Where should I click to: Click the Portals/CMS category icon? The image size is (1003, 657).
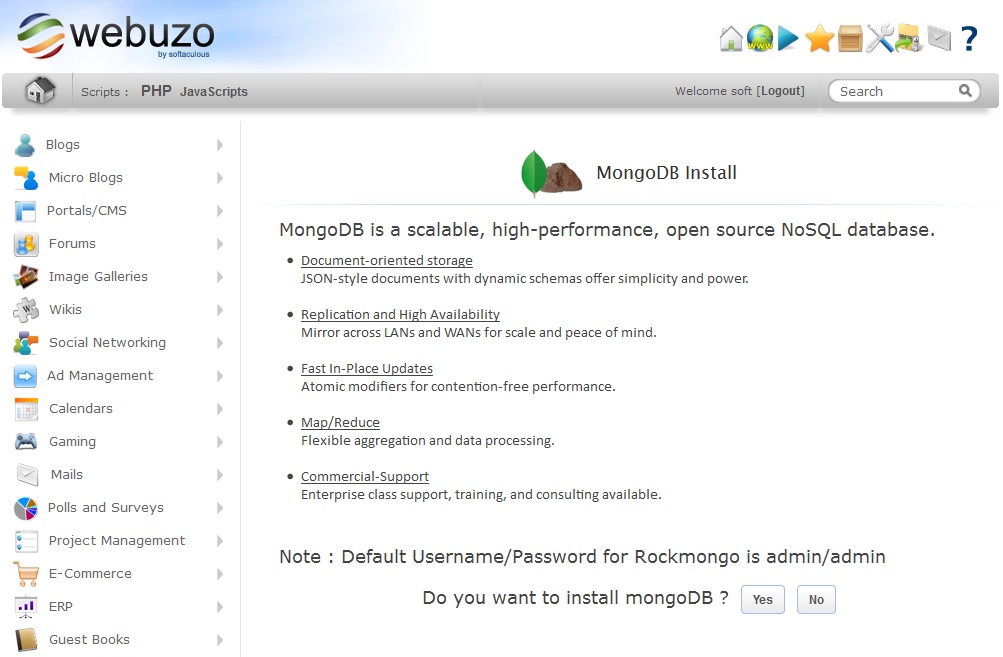[x=26, y=211]
